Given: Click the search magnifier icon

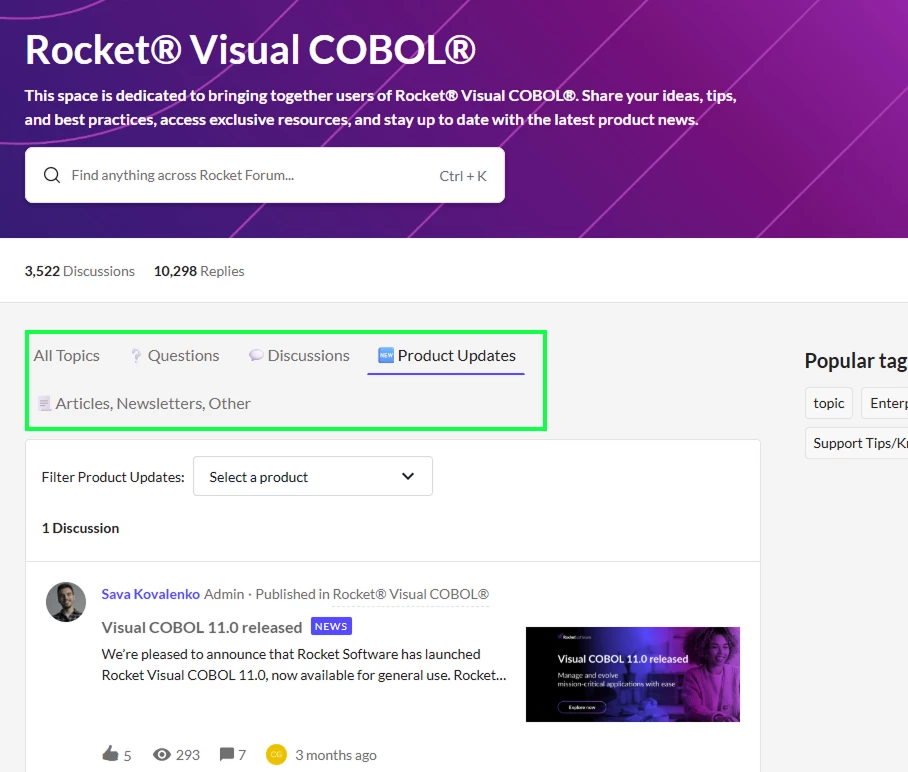Looking at the screenshot, I should [x=52, y=175].
